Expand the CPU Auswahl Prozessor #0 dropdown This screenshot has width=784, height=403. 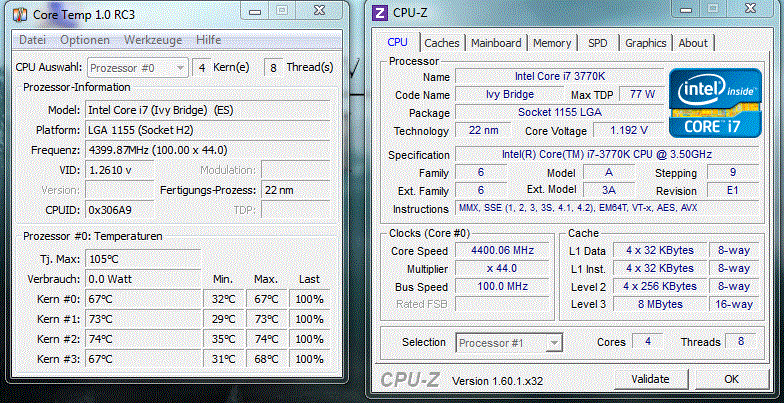138,68
